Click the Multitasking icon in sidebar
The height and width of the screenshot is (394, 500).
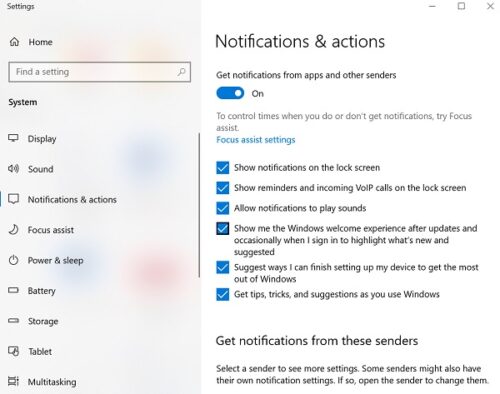(x=13, y=381)
